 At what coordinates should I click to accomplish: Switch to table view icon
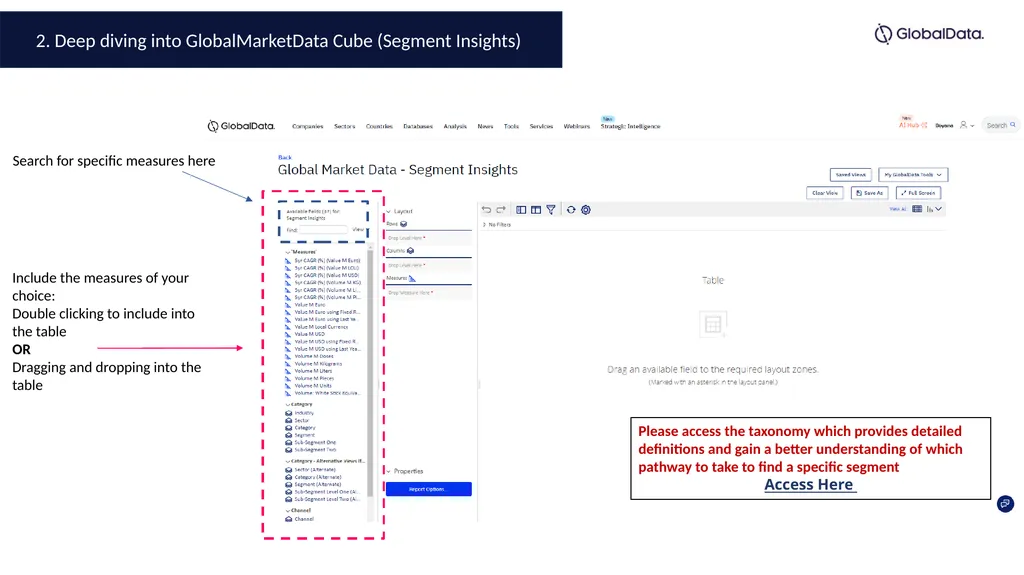click(917, 209)
